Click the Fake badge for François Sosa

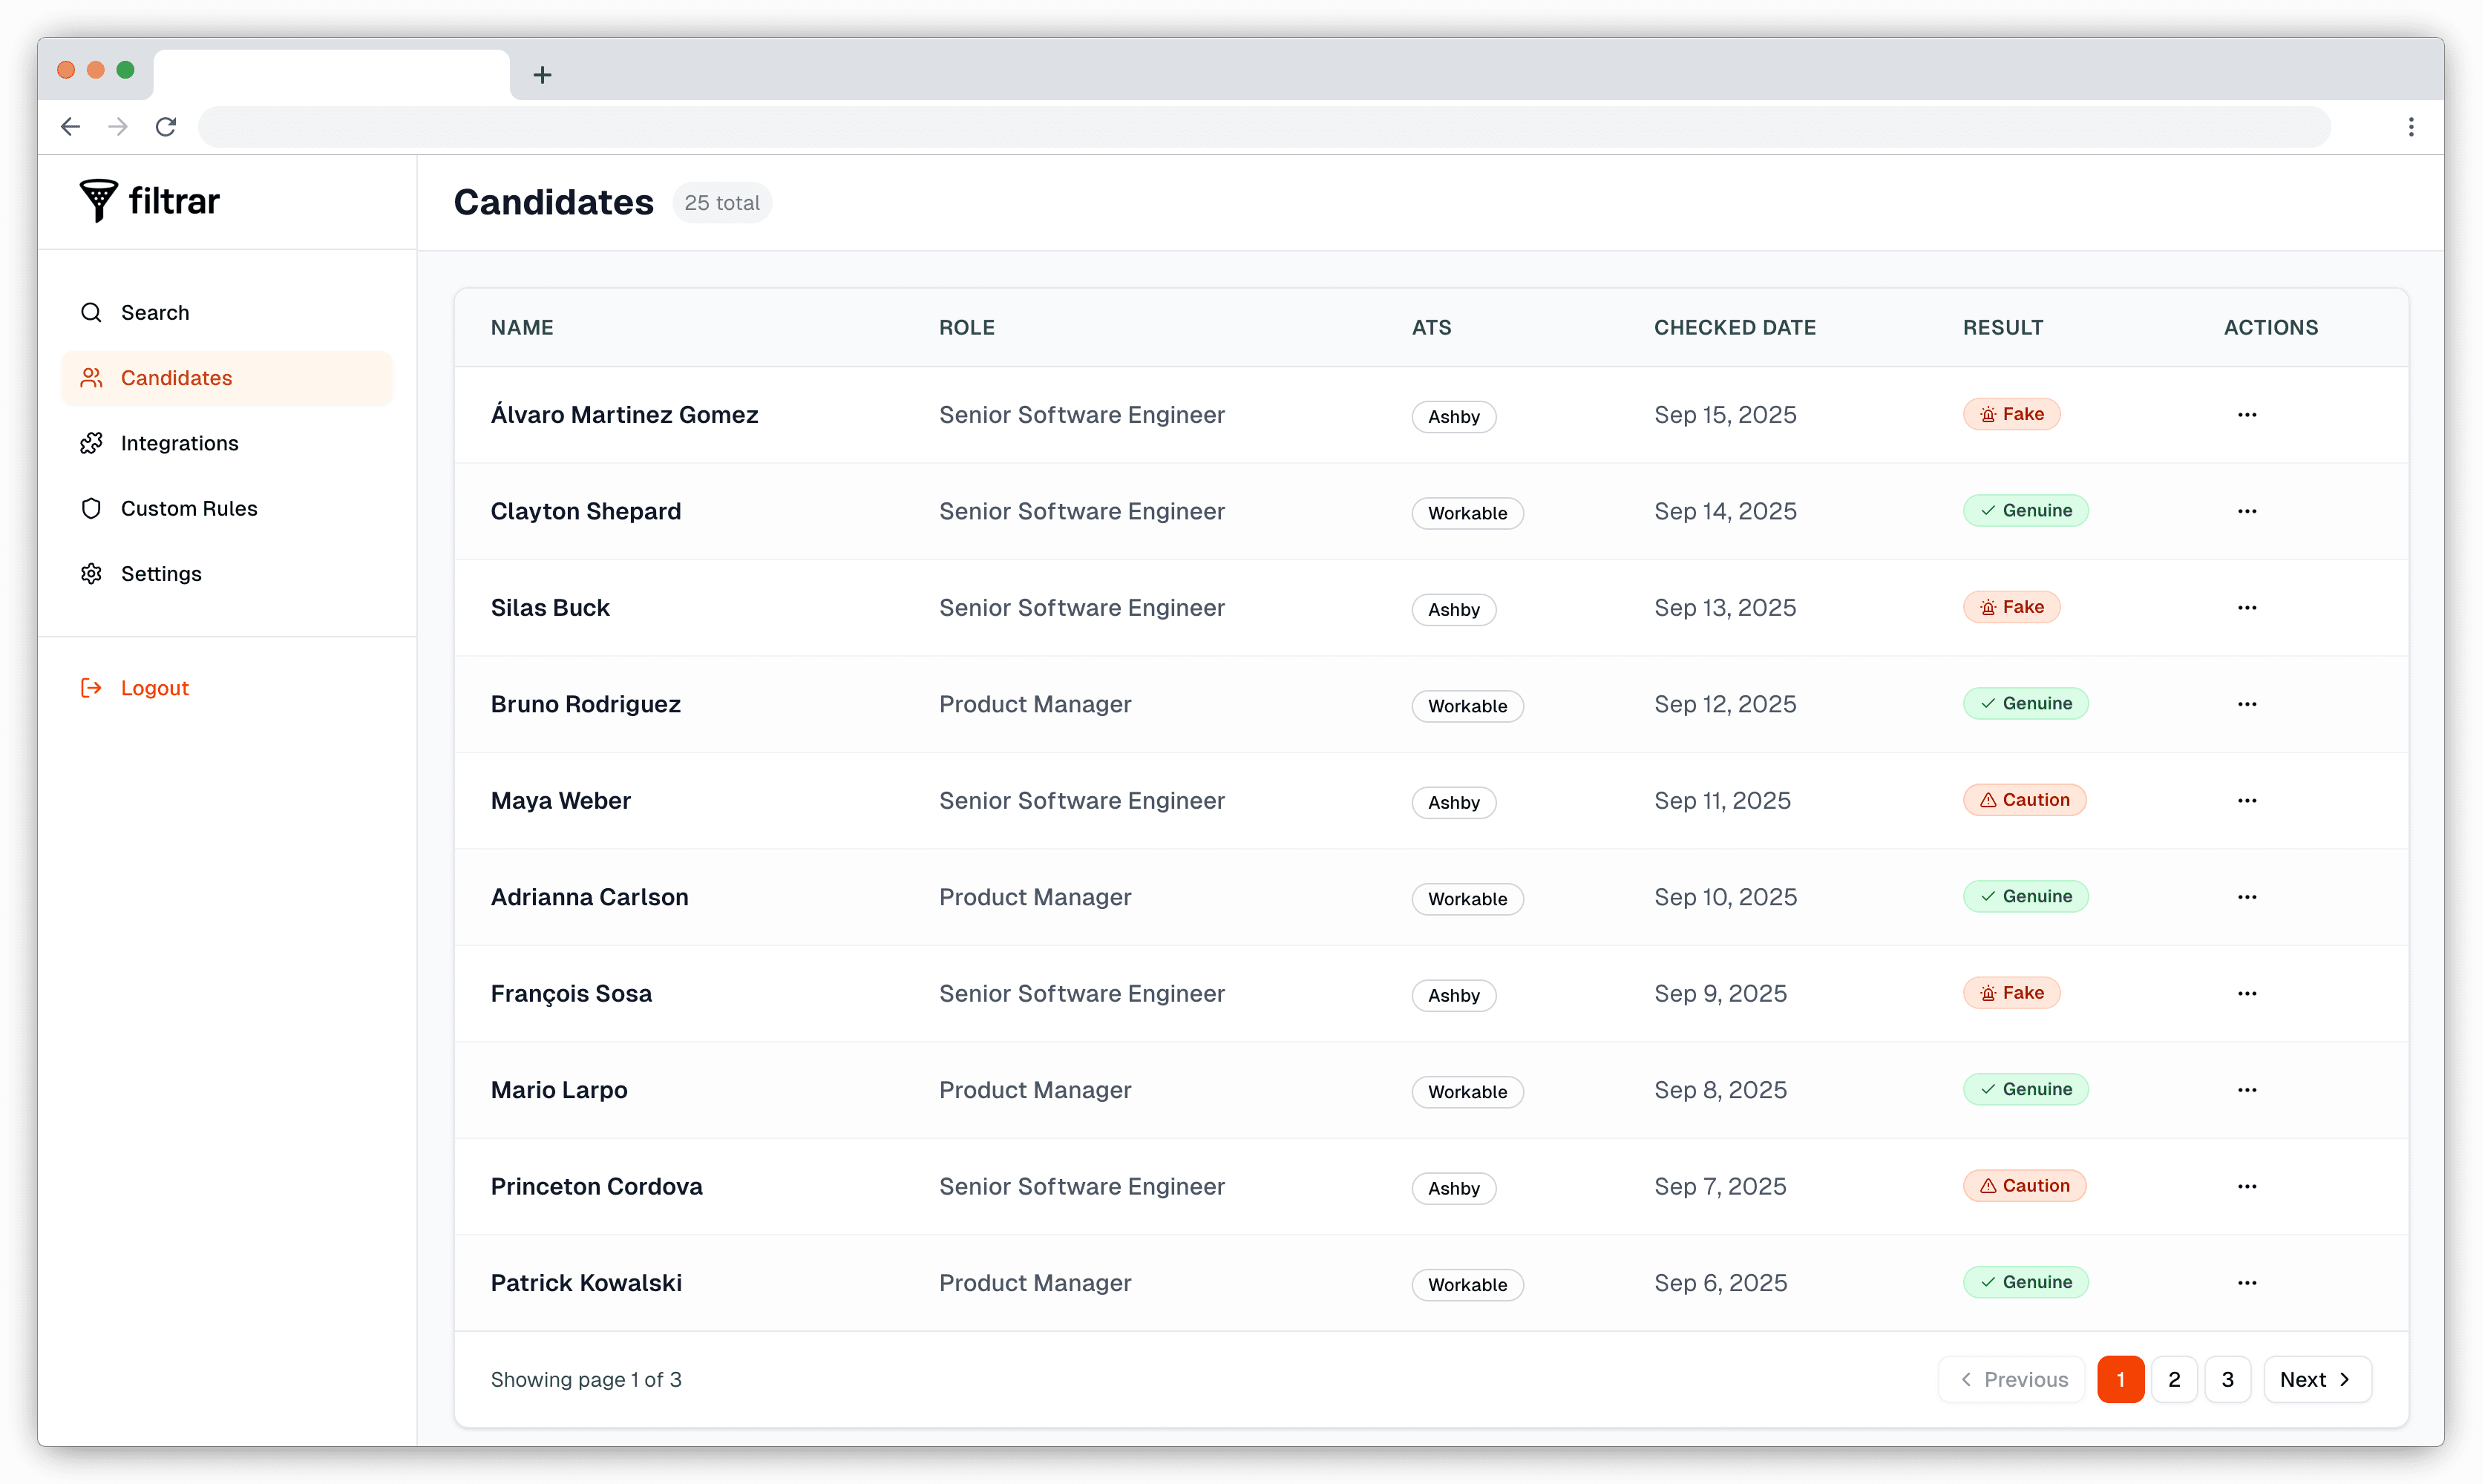[x=2011, y=993]
